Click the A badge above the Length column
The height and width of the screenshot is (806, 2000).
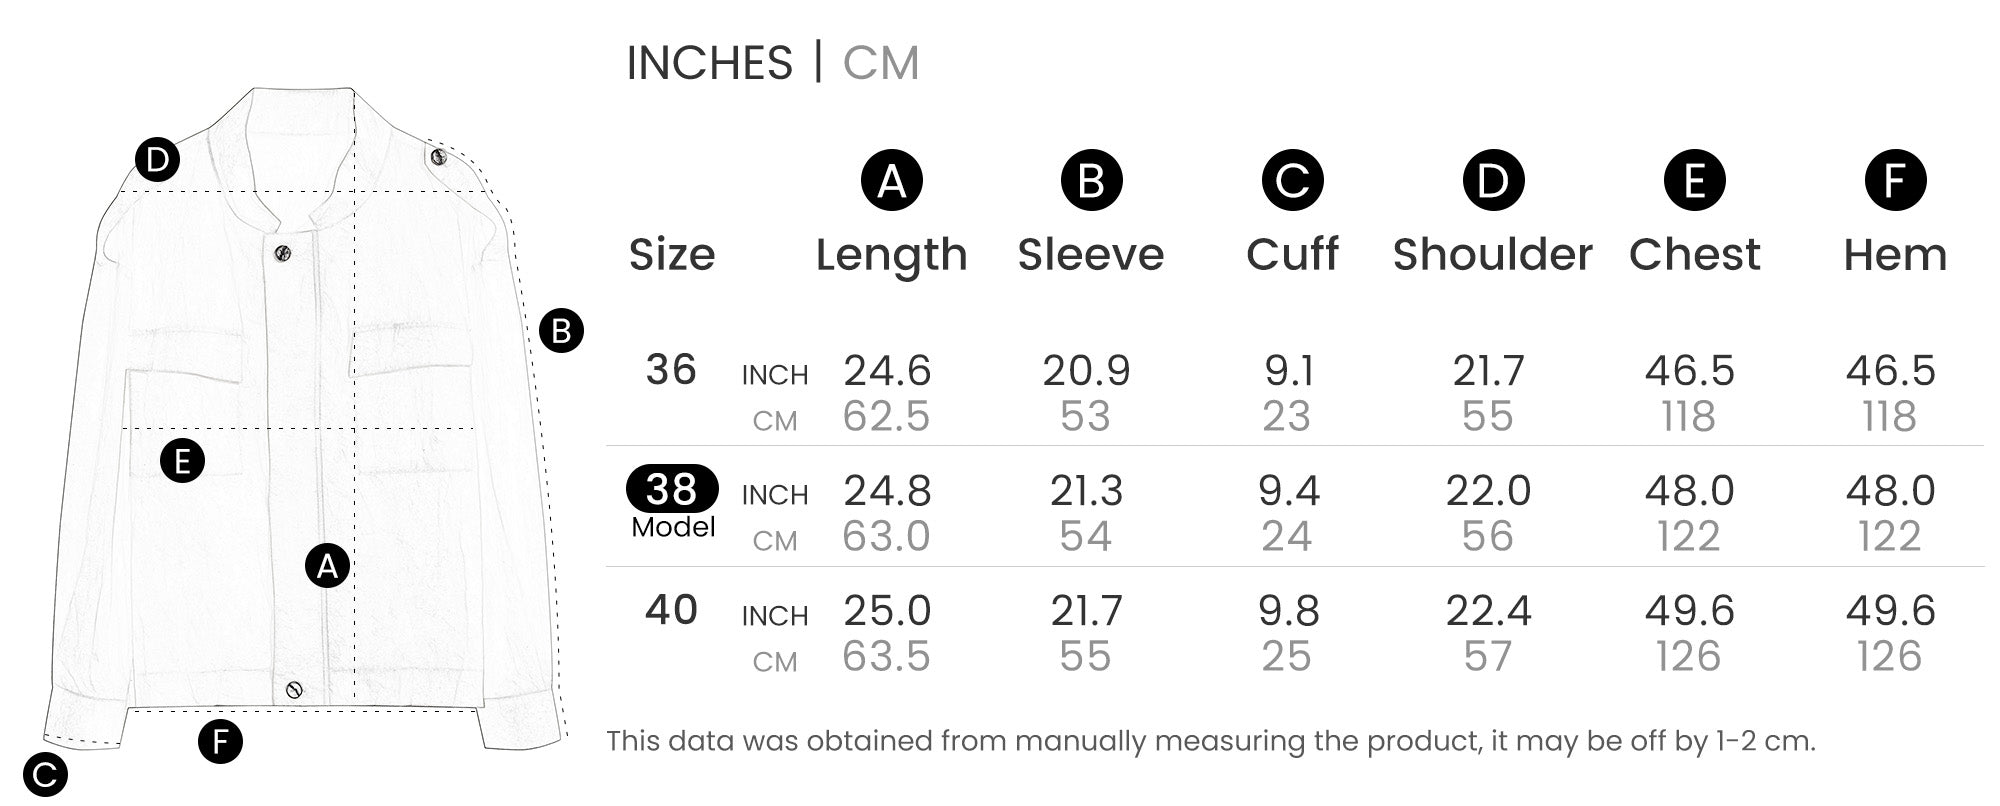click(891, 181)
